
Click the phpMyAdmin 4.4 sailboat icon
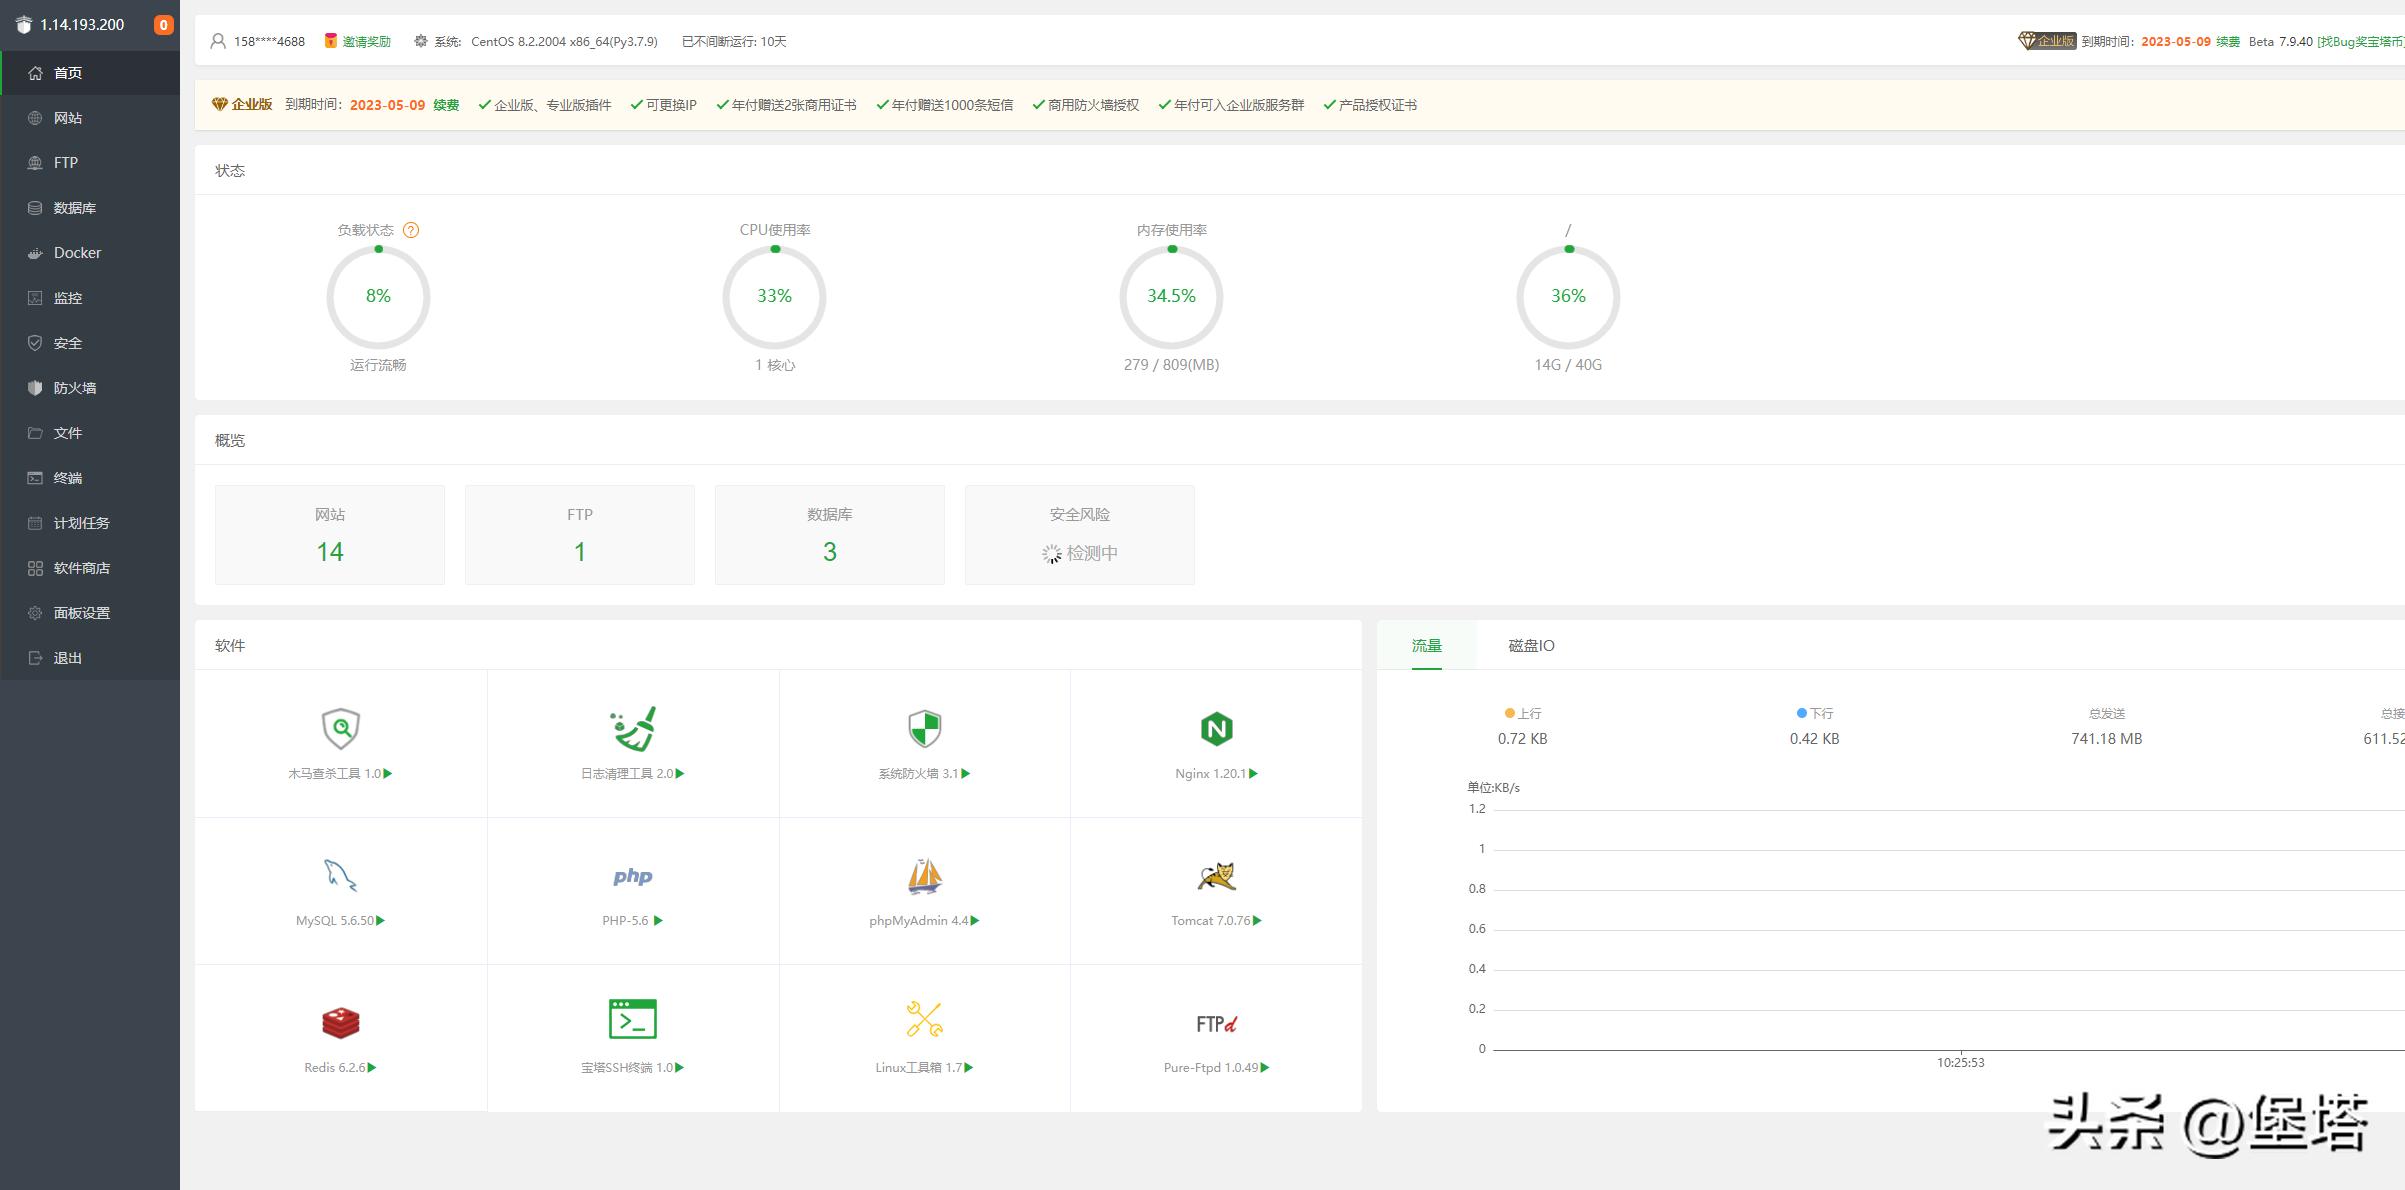tap(924, 876)
